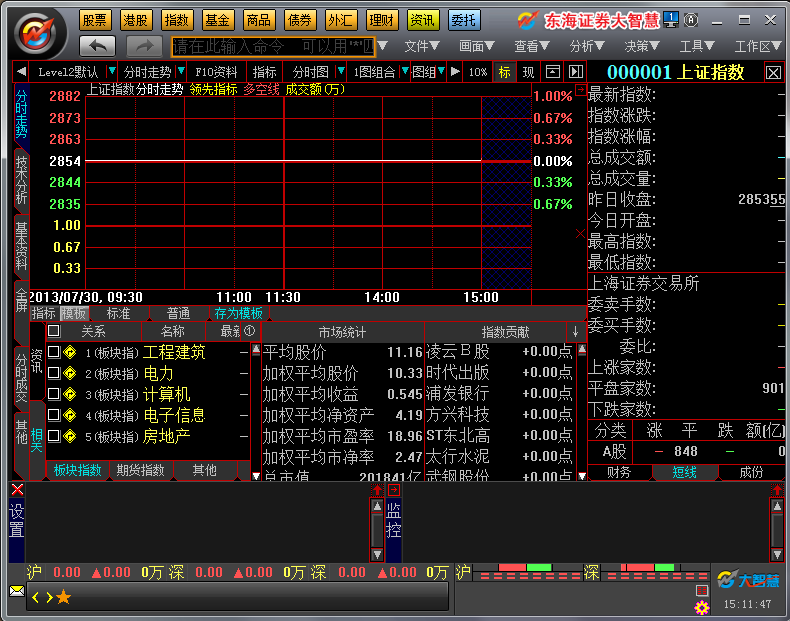Screen dimensions: 790x621
Task: Select the 短线 tab in the right panel
Action: [x=684, y=472]
